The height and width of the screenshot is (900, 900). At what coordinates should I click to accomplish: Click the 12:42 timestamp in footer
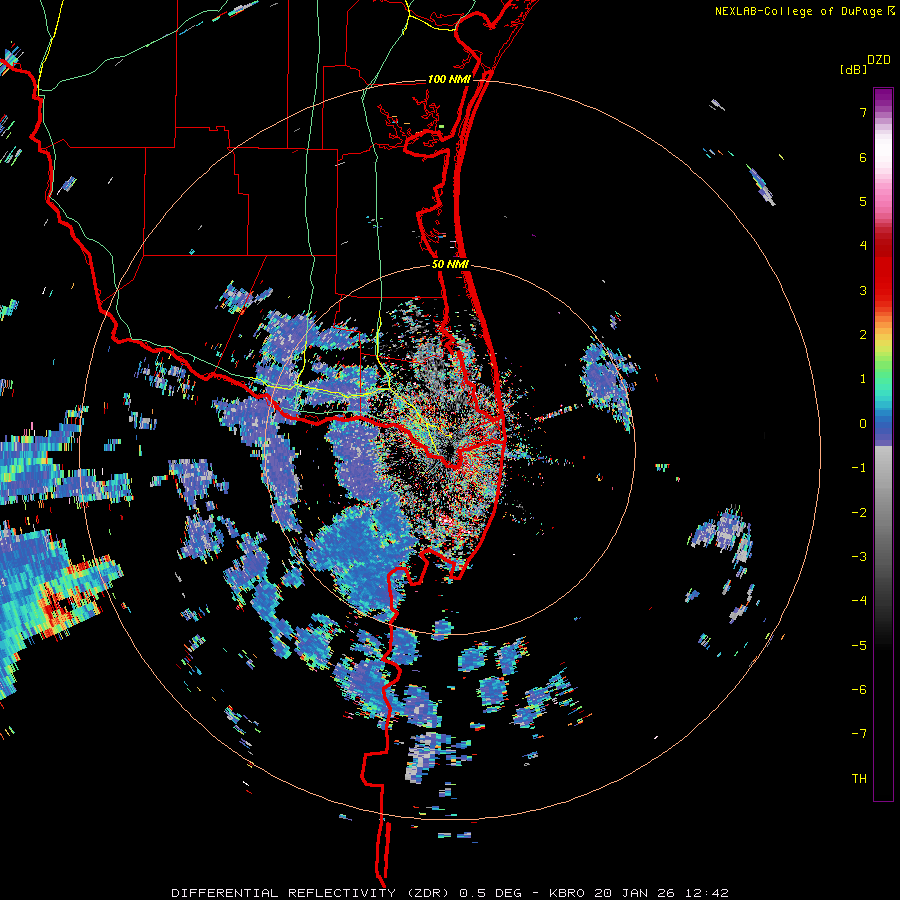click(x=709, y=893)
